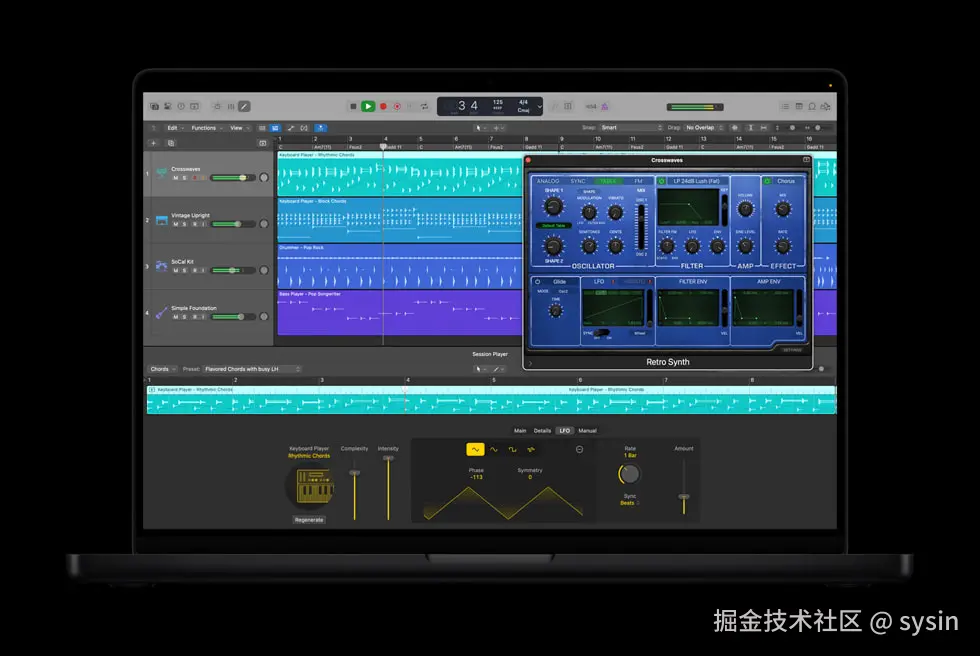980x656 pixels.
Task: Select SYNC oscillator mode in Retro Synth
Action: (578, 181)
